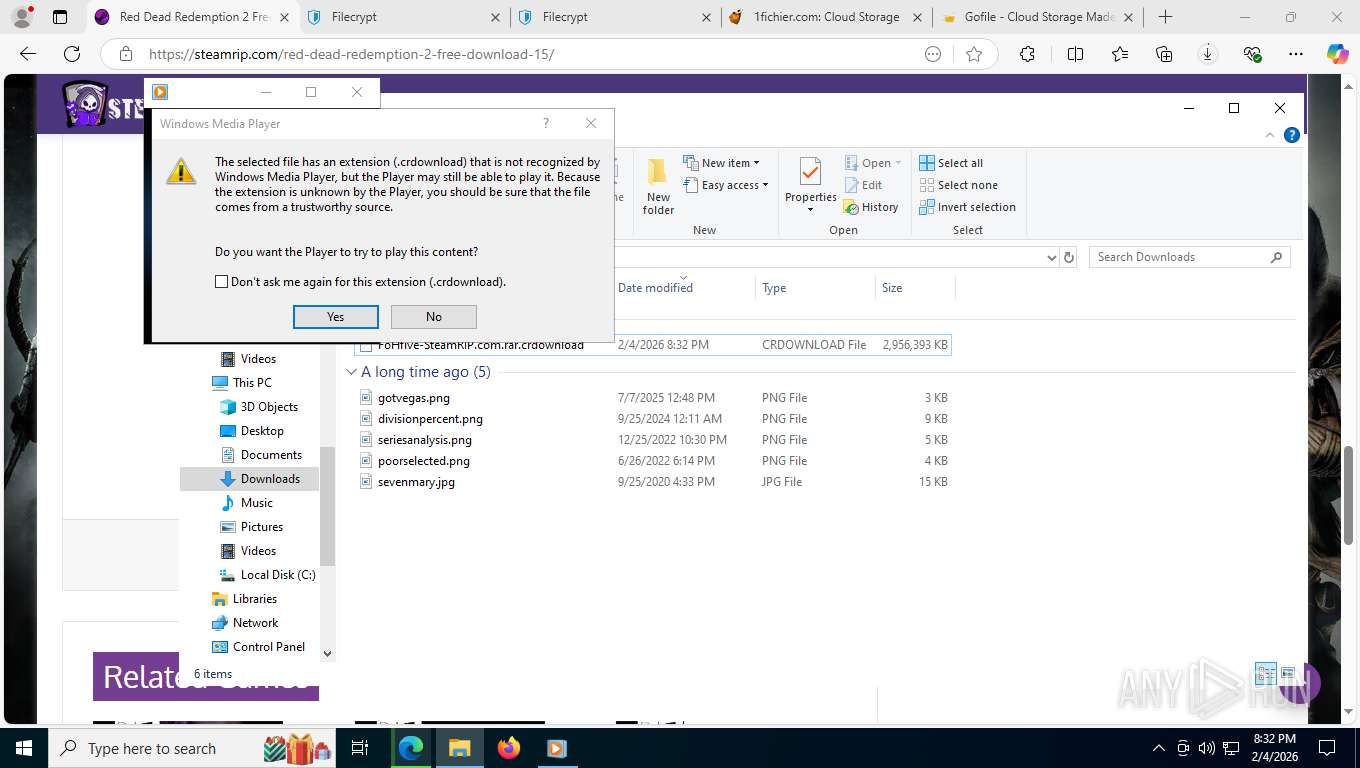Switch to Gofile Cloud Storage tab
The height and width of the screenshot is (768, 1360).
(x=1035, y=17)
